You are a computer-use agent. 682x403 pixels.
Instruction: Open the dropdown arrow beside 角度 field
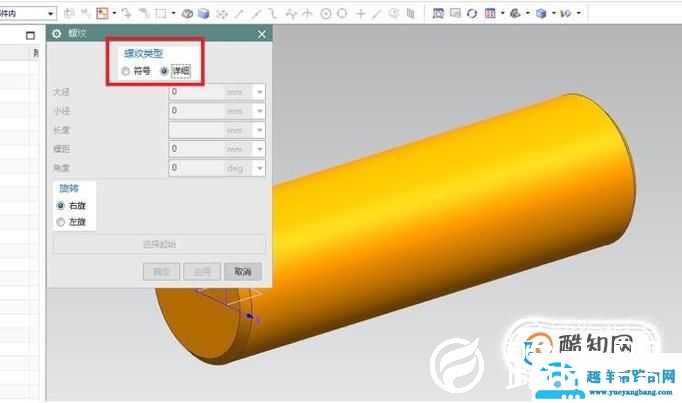[x=260, y=168]
